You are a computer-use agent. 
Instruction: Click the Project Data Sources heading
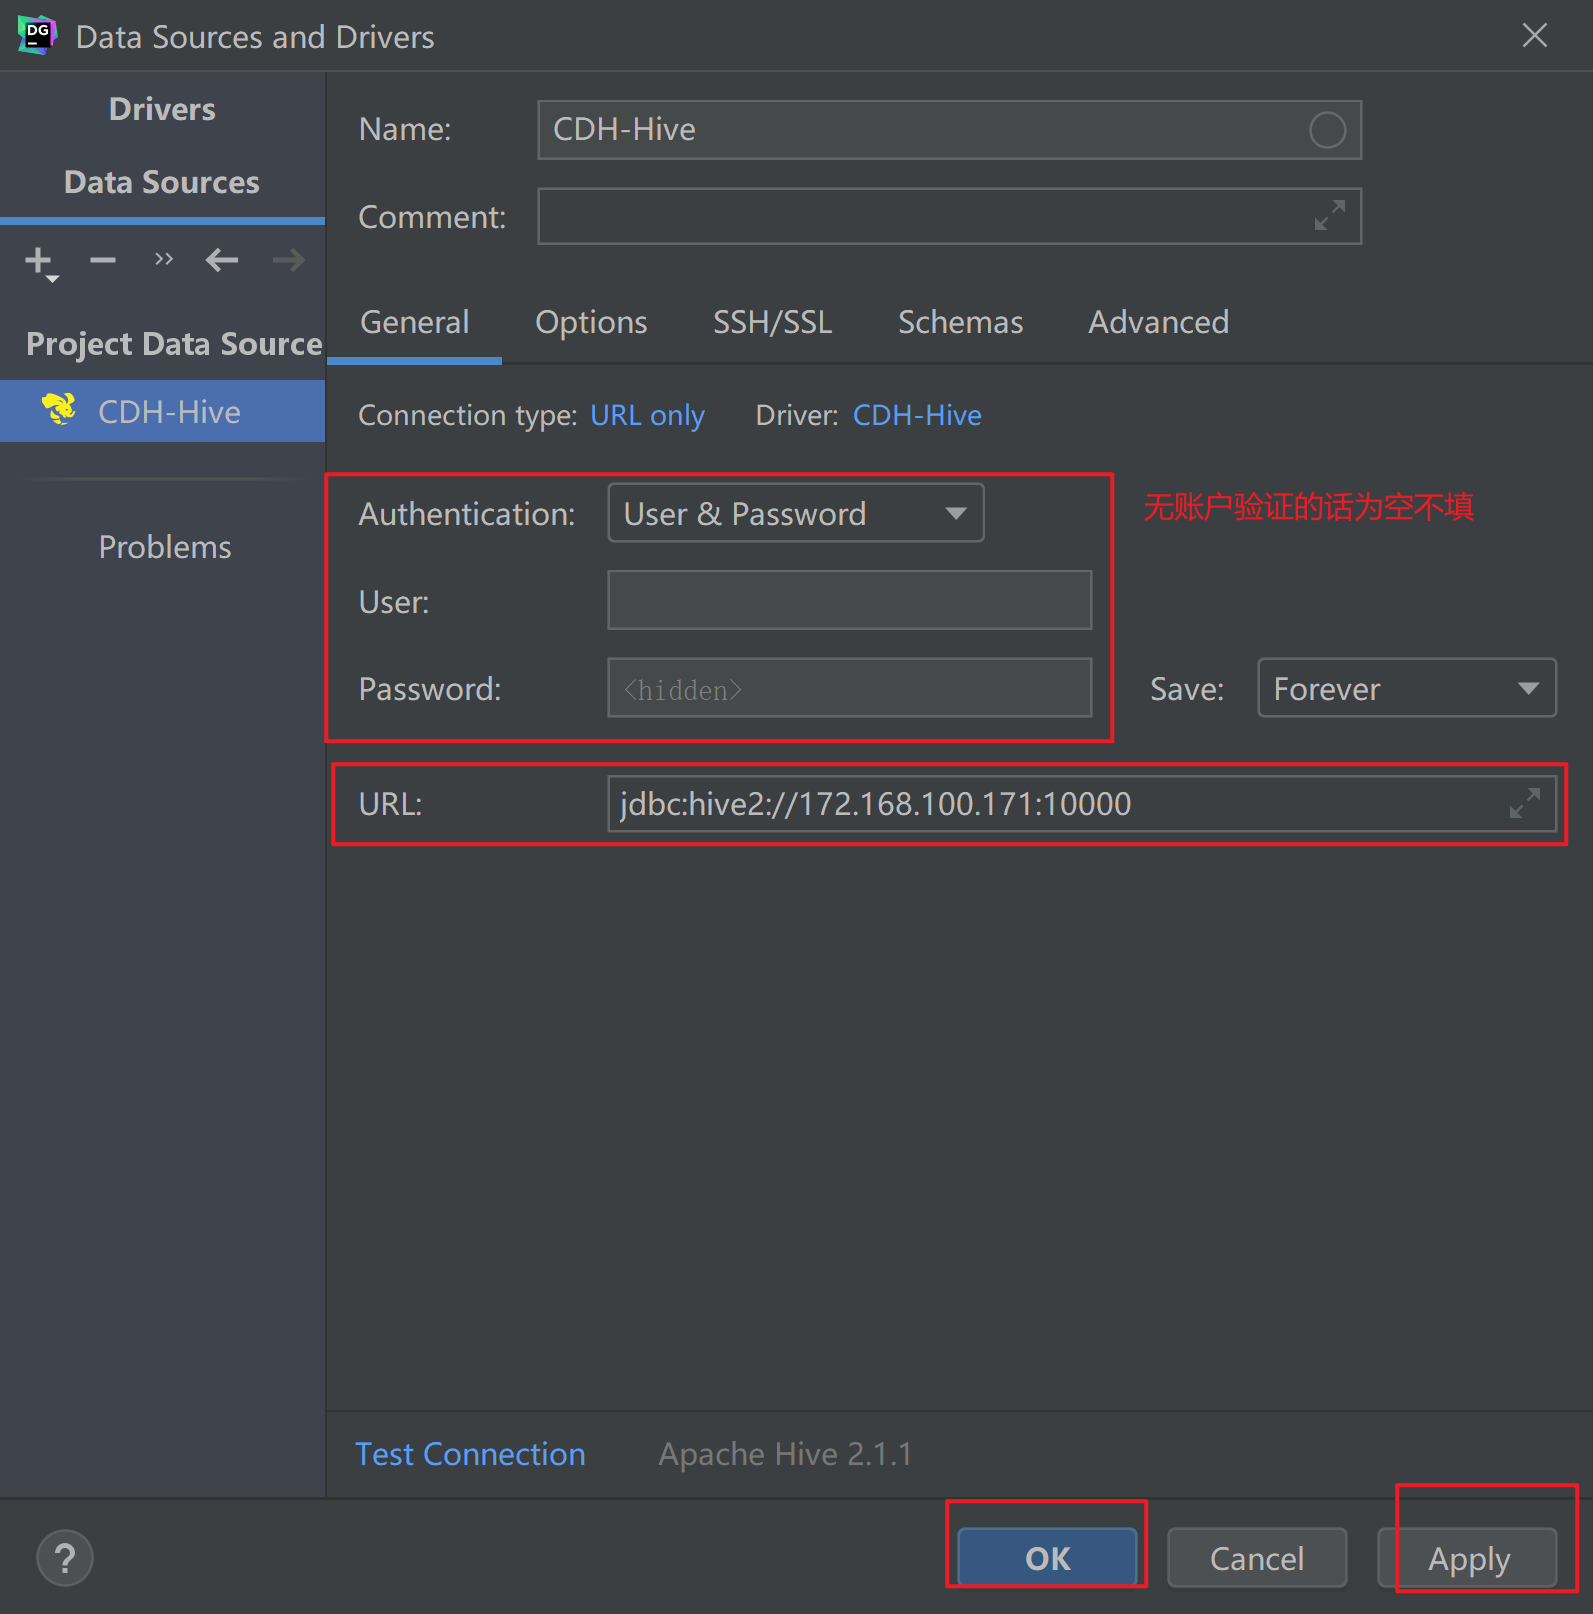click(174, 344)
